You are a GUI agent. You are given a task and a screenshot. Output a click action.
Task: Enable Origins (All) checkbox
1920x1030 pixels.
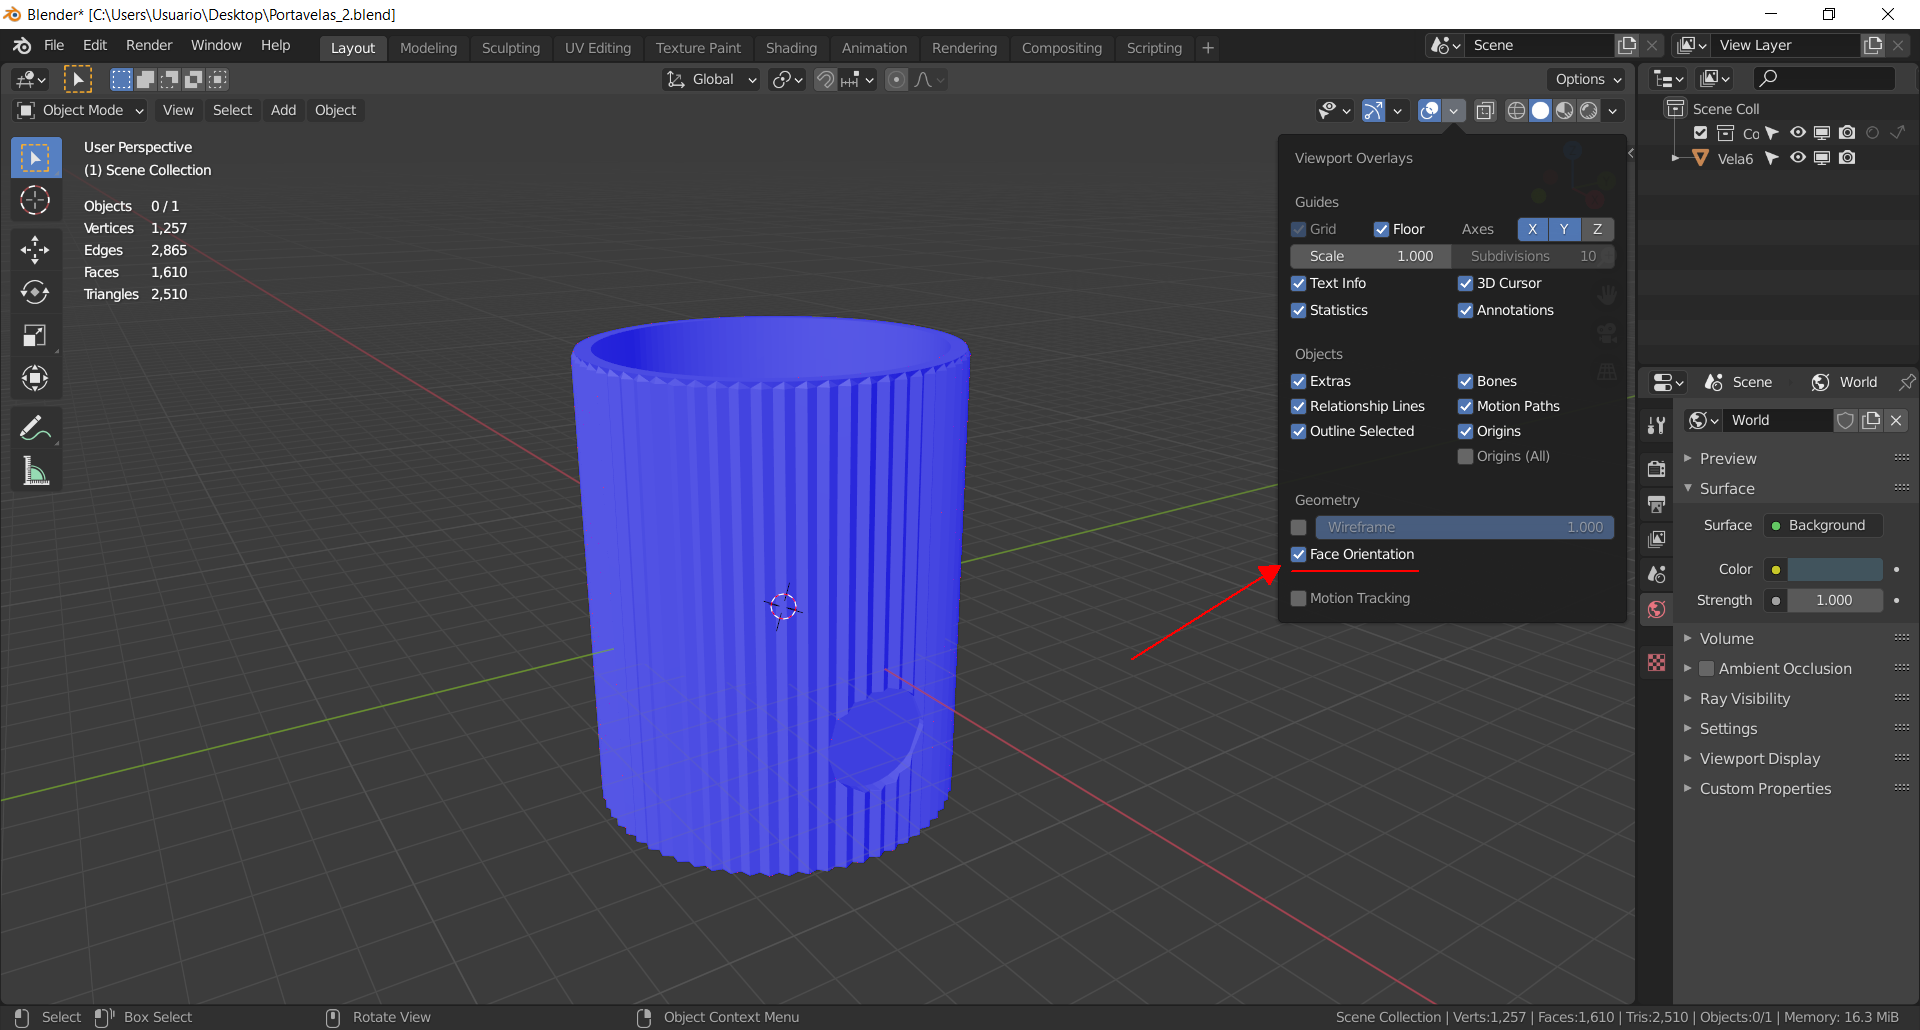(x=1466, y=456)
